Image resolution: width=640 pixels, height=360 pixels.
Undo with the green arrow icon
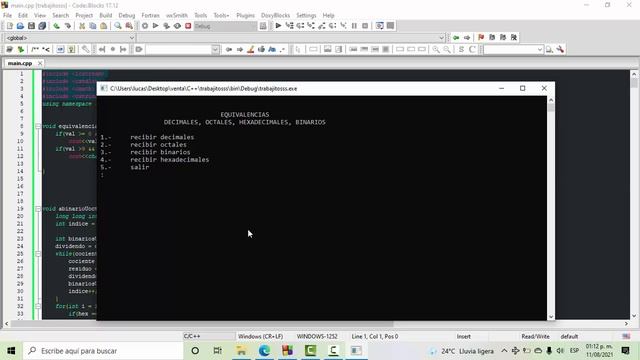(56, 26)
